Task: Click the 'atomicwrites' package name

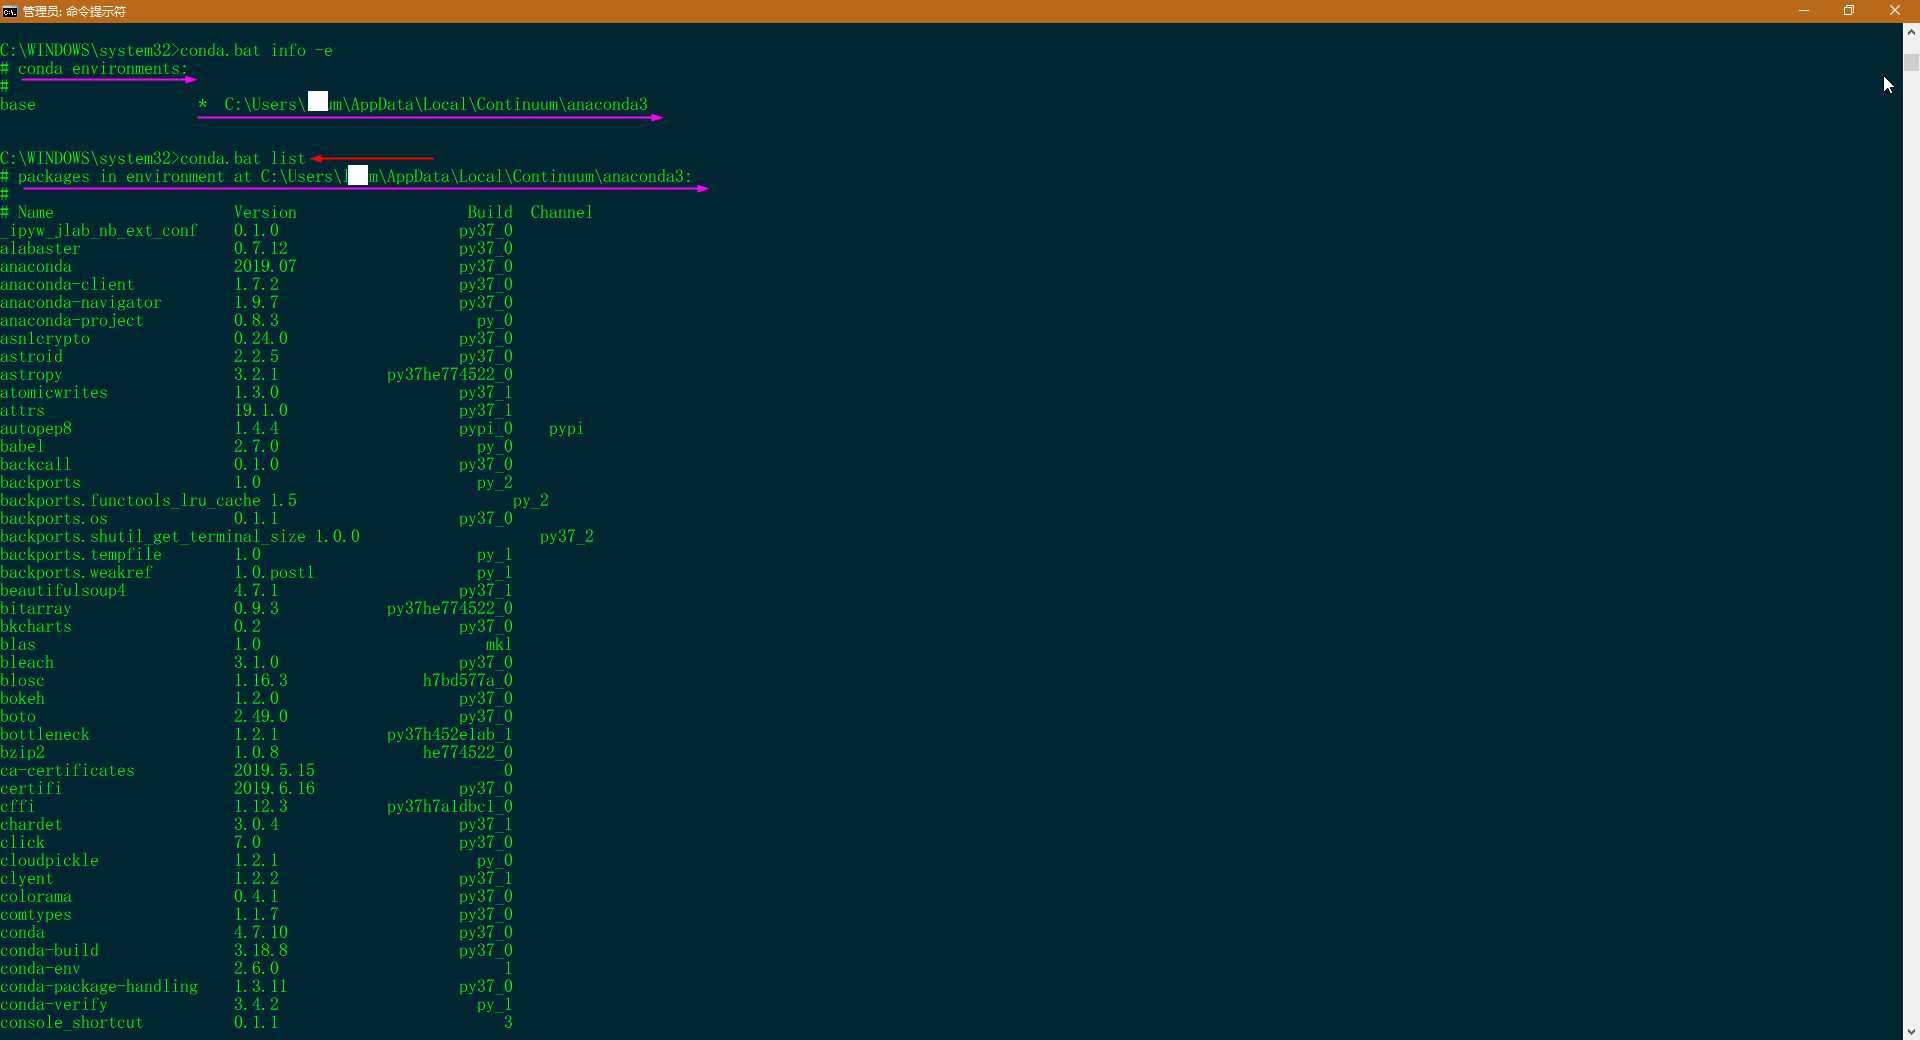Action: click(x=54, y=392)
